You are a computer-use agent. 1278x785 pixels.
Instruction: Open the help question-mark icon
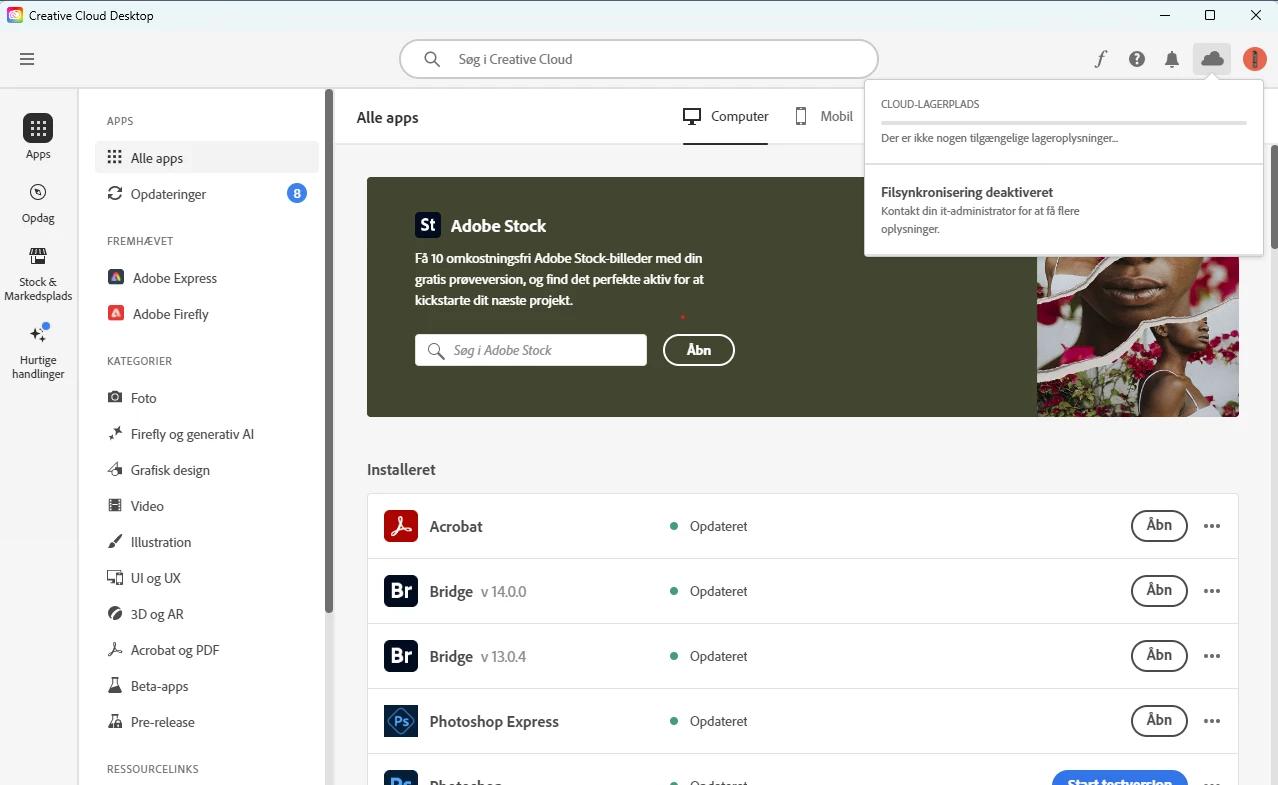[x=1137, y=59]
